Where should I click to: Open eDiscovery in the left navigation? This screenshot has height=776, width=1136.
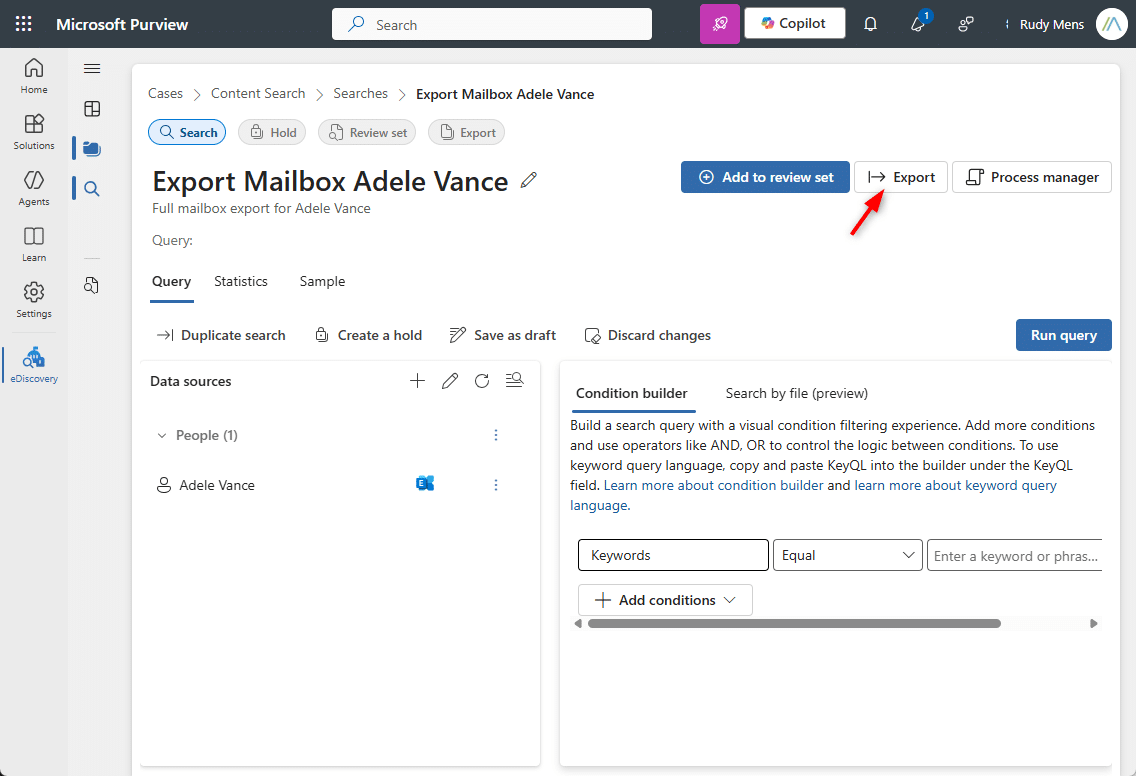click(34, 365)
